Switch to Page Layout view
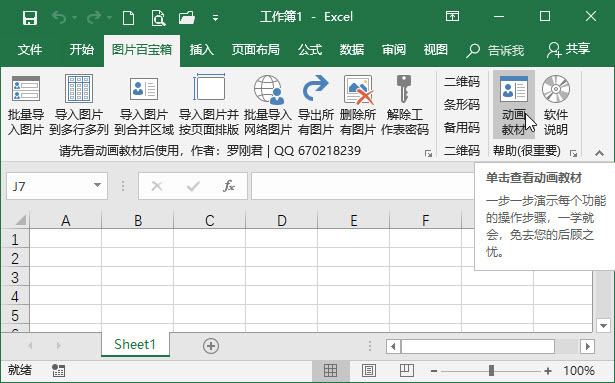Viewport: 615px width, 383px height. (368, 370)
